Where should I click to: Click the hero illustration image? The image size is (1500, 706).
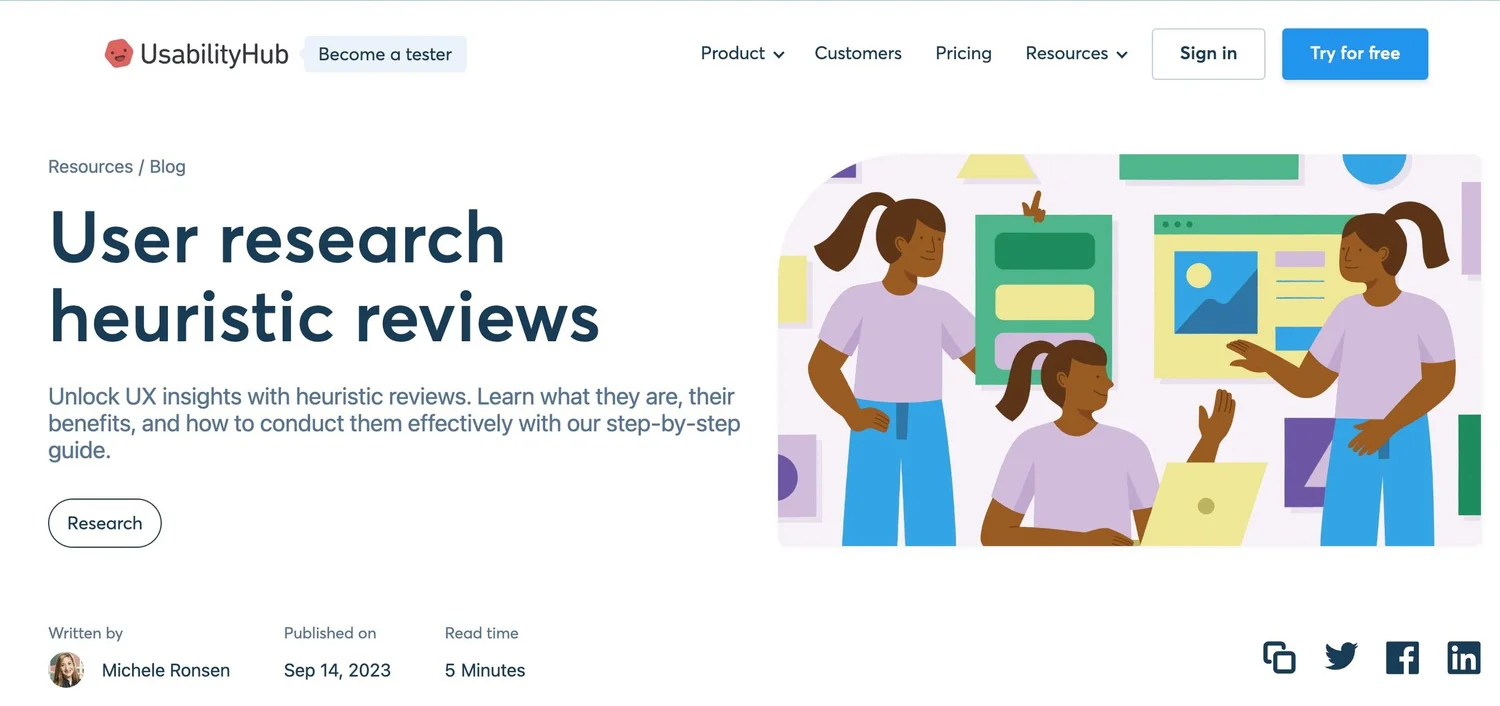pyautogui.click(x=1128, y=350)
